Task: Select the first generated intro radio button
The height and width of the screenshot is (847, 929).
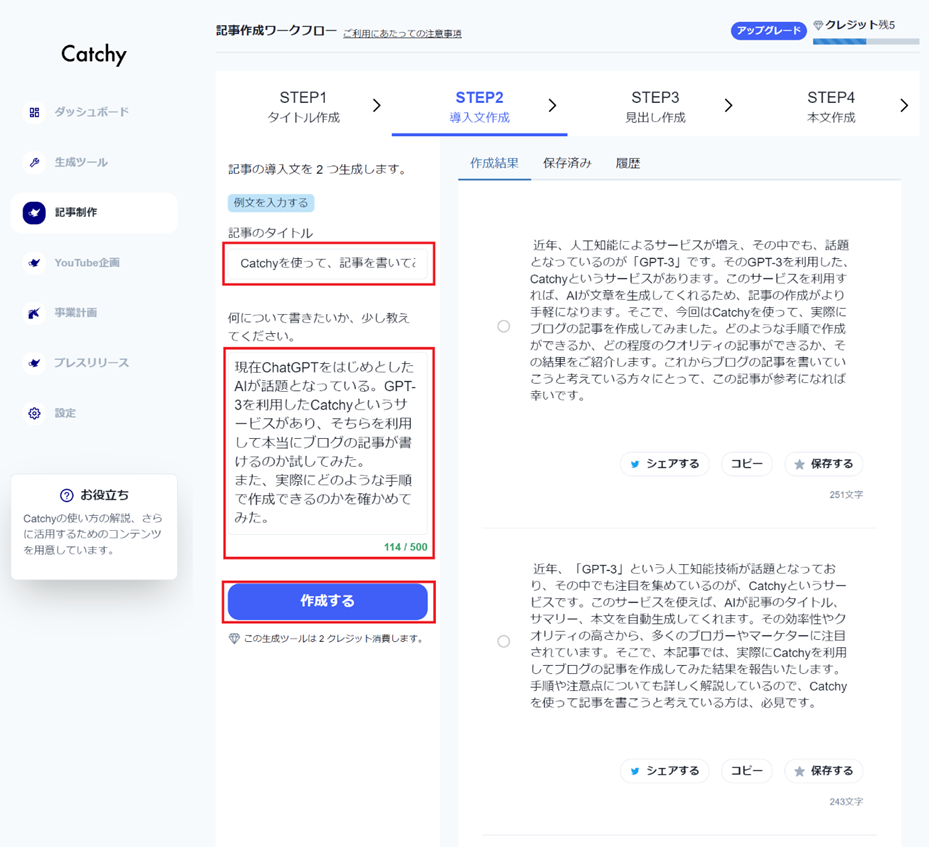Action: point(504,326)
